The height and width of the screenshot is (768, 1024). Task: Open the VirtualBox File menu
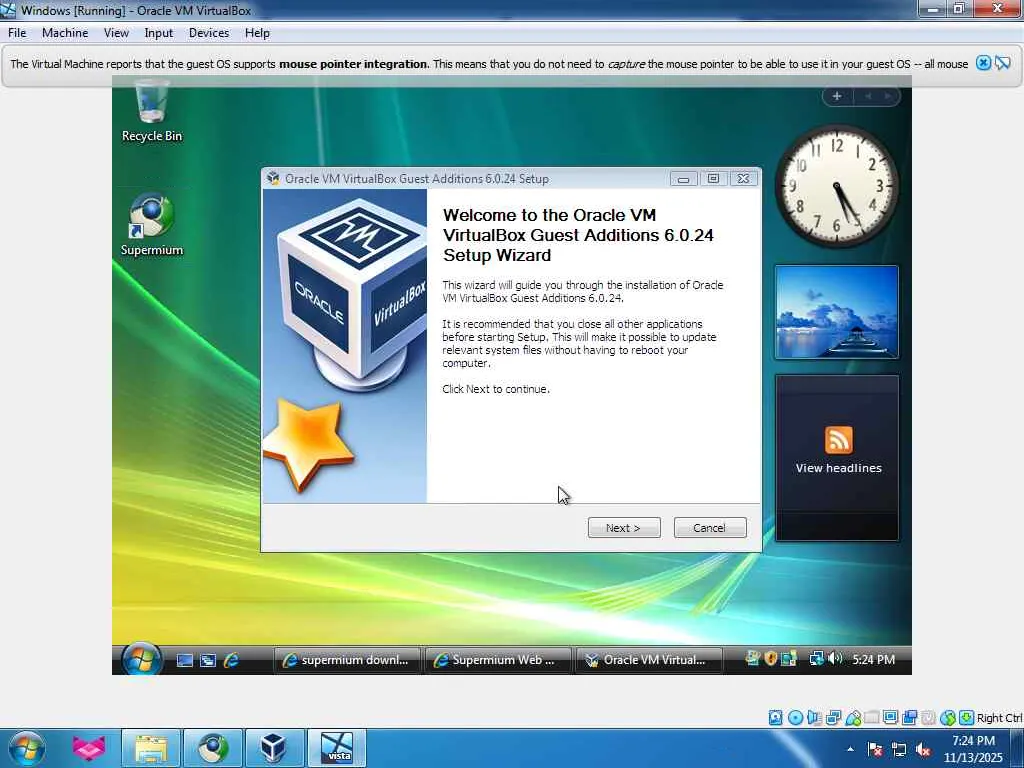click(17, 33)
